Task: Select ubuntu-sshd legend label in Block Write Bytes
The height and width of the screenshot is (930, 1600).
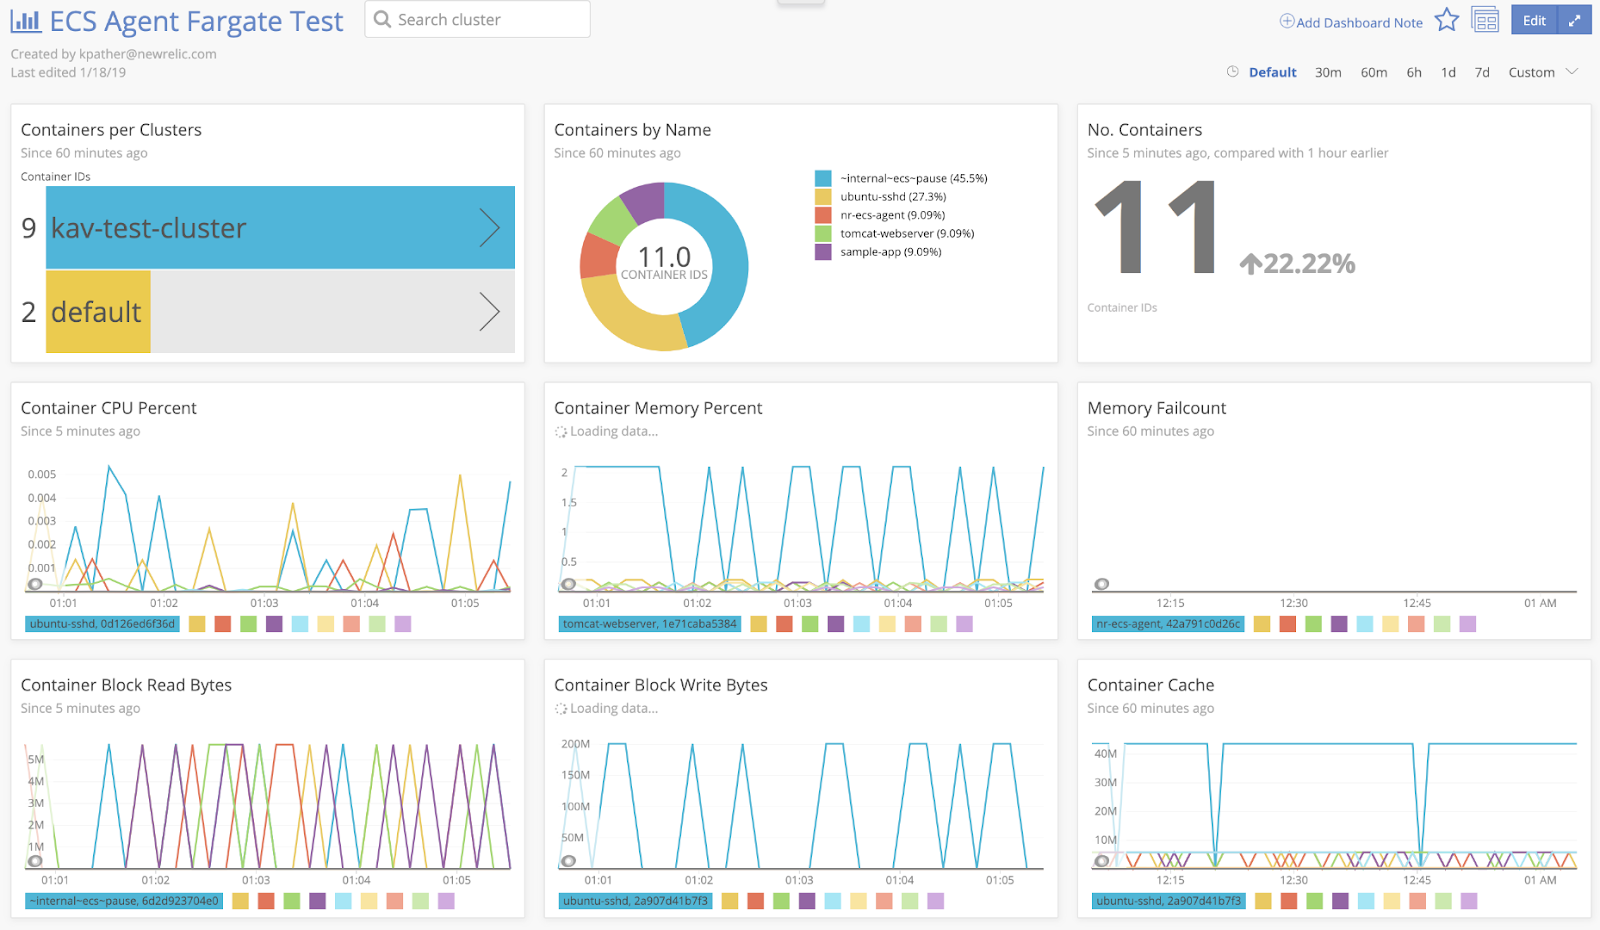Action: pyautogui.click(x=635, y=901)
